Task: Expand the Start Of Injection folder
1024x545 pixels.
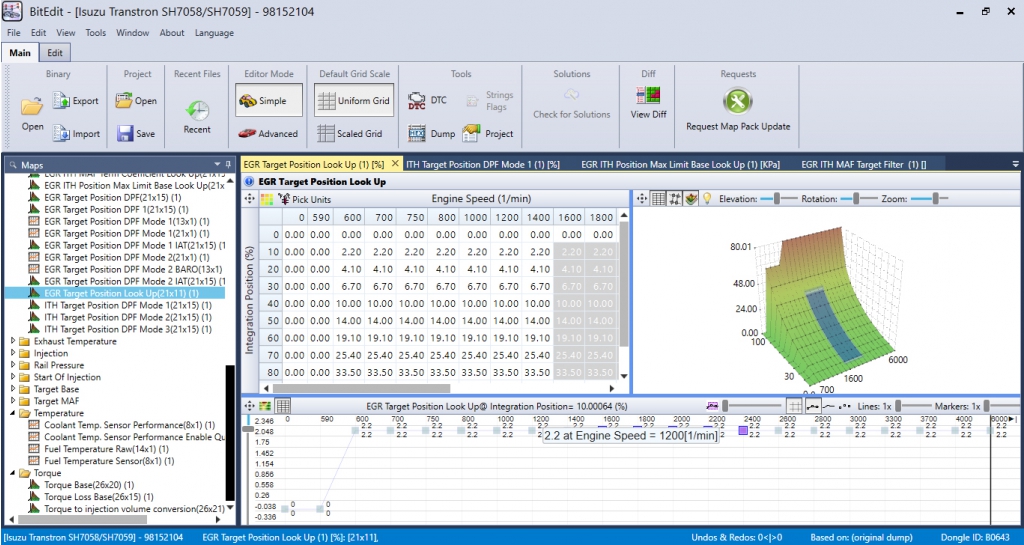Action: pos(13,377)
